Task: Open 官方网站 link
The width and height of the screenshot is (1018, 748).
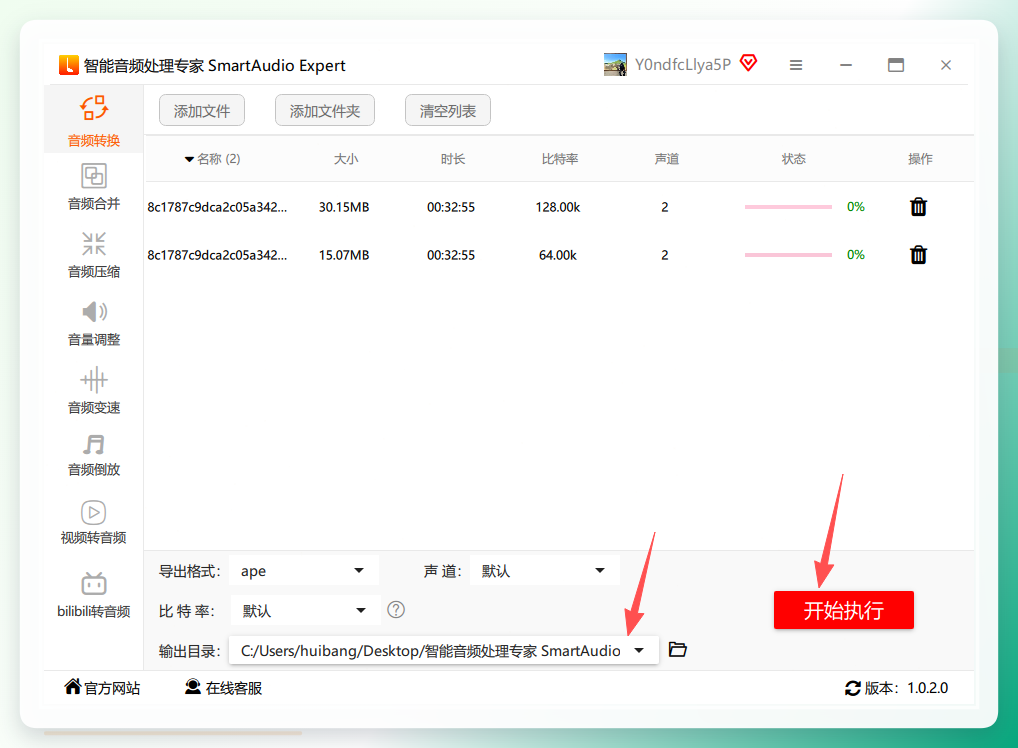Action: coord(102,688)
